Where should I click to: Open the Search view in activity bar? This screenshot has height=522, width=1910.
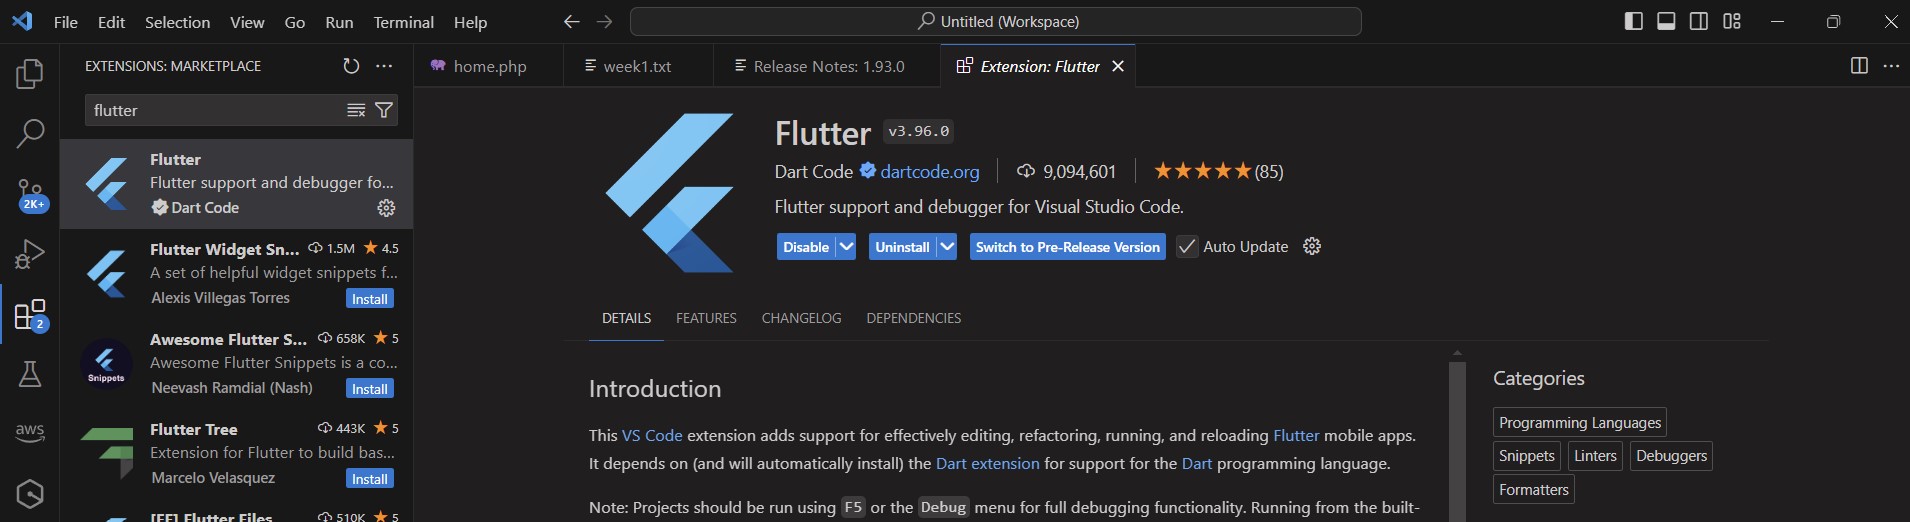pos(30,133)
